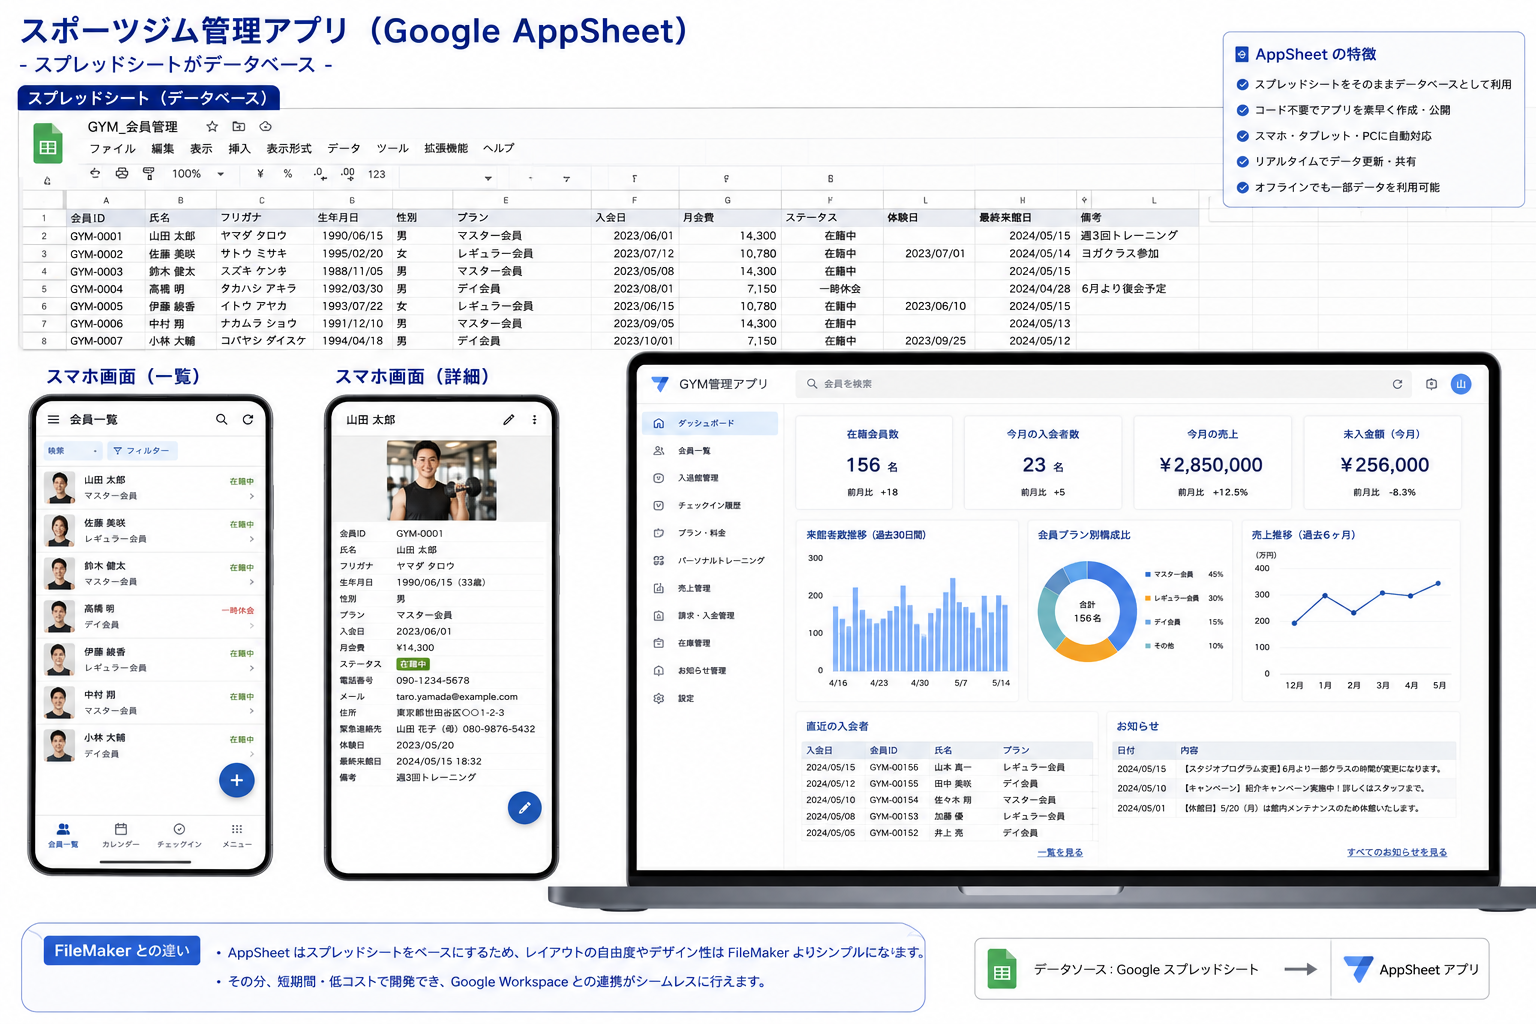
Task: Click the decrease decimal places button
Action: pos(319,173)
